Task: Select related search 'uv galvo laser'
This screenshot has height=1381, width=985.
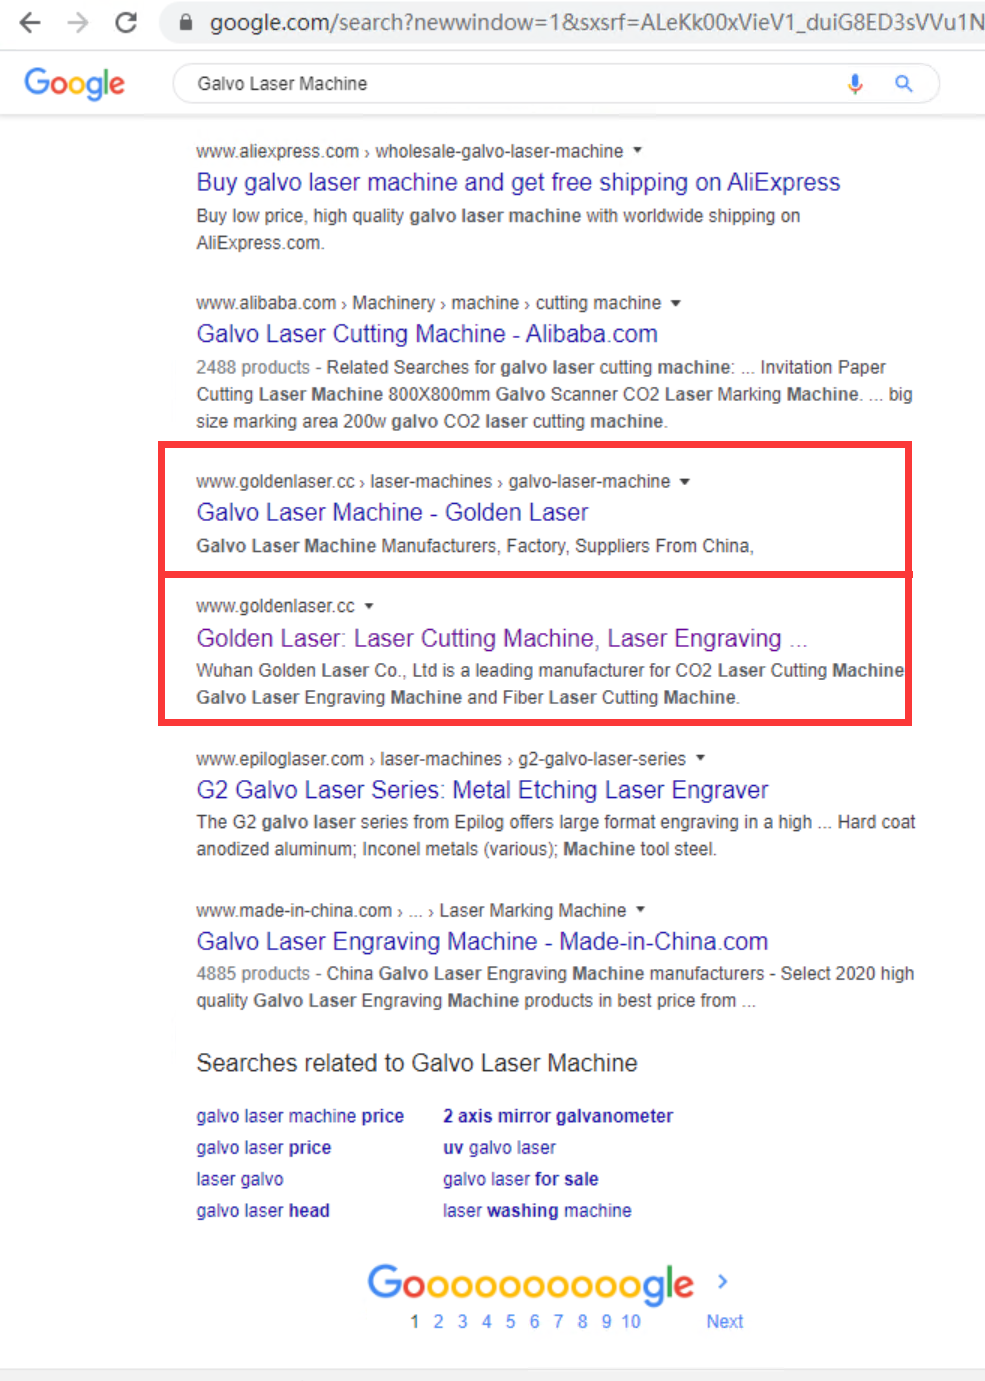Action: (x=499, y=1147)
